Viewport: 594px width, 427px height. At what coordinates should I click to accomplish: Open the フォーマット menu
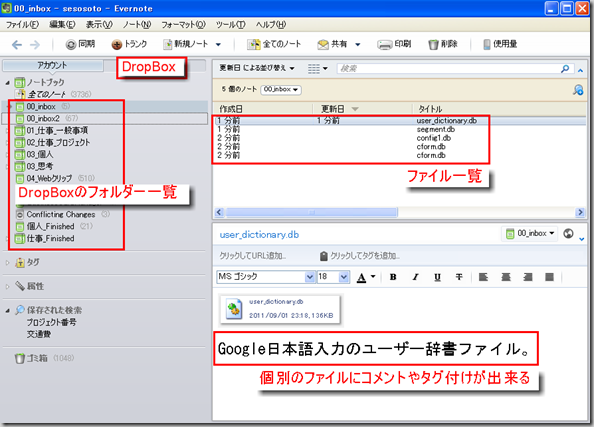pos(183,25)
